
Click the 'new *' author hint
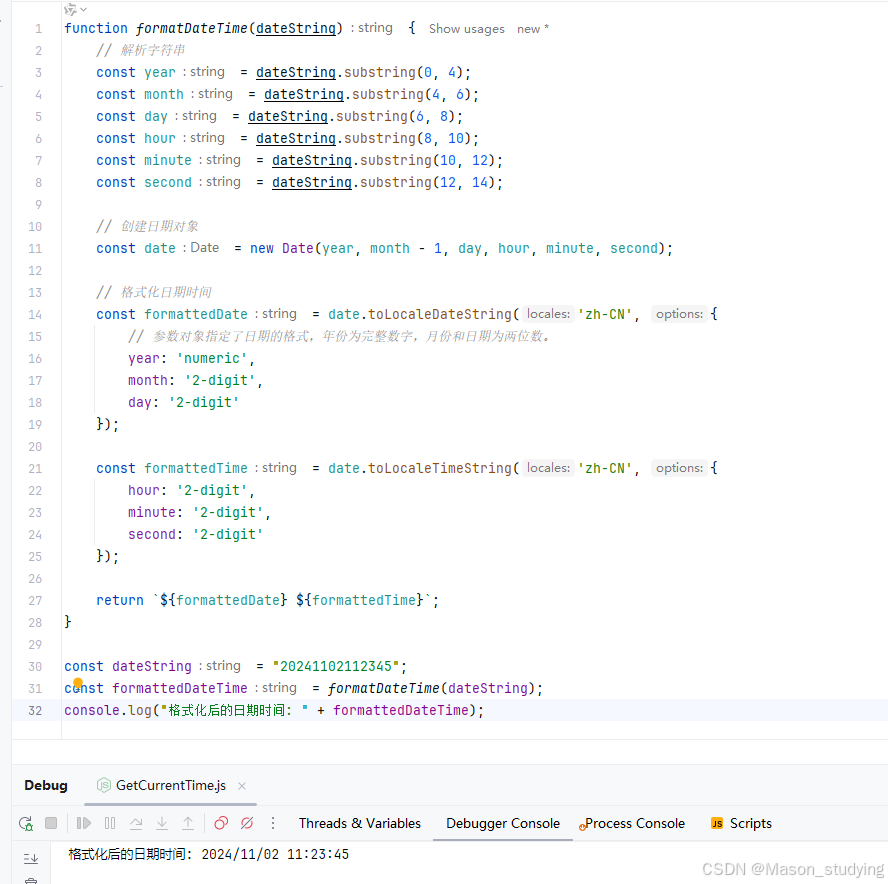[x=532, y=29]
